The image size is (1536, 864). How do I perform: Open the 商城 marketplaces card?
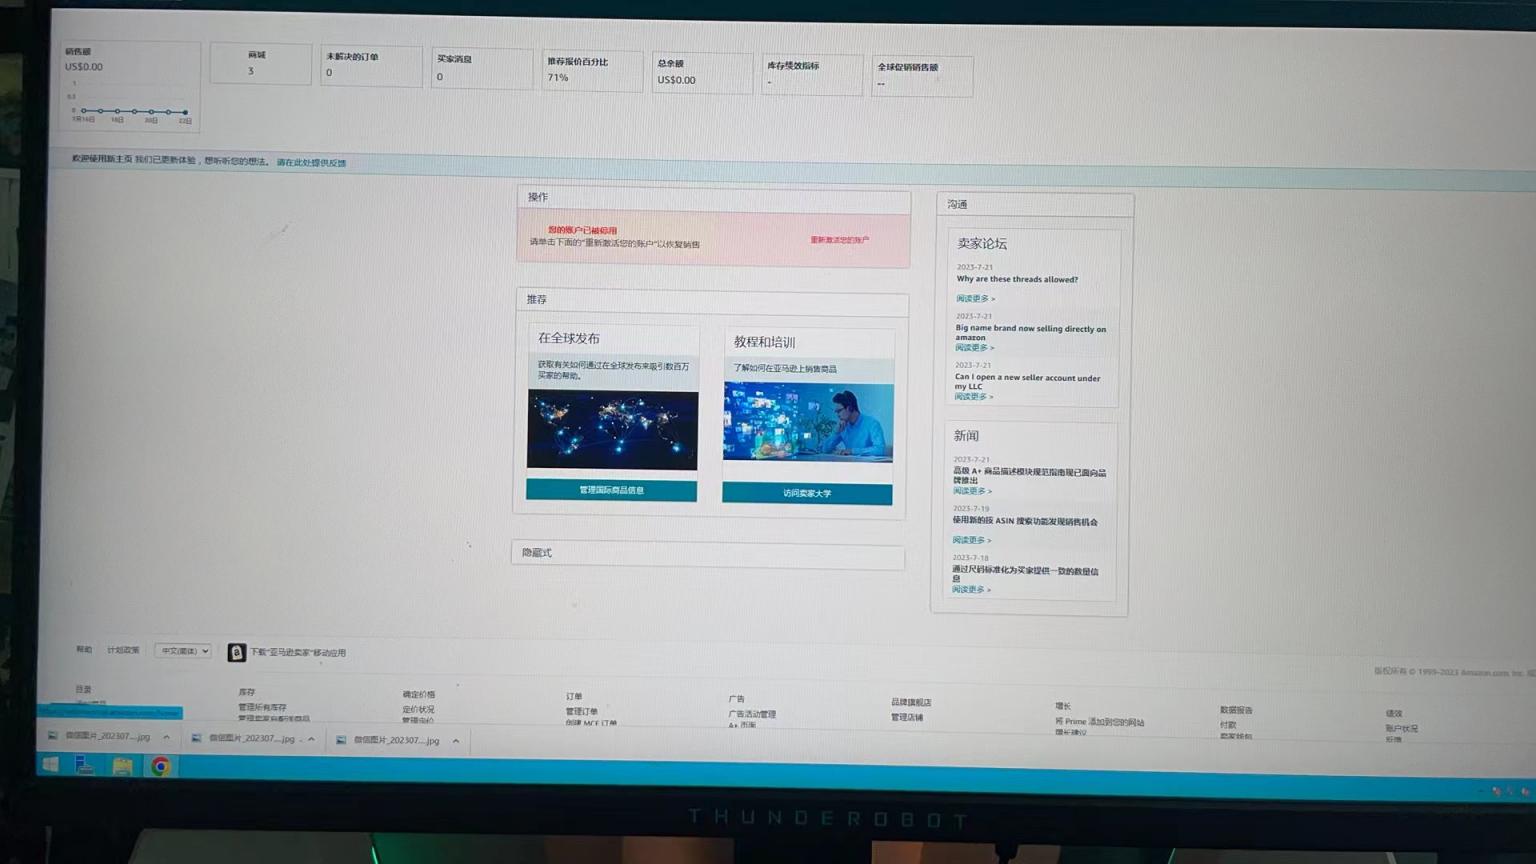260,63
